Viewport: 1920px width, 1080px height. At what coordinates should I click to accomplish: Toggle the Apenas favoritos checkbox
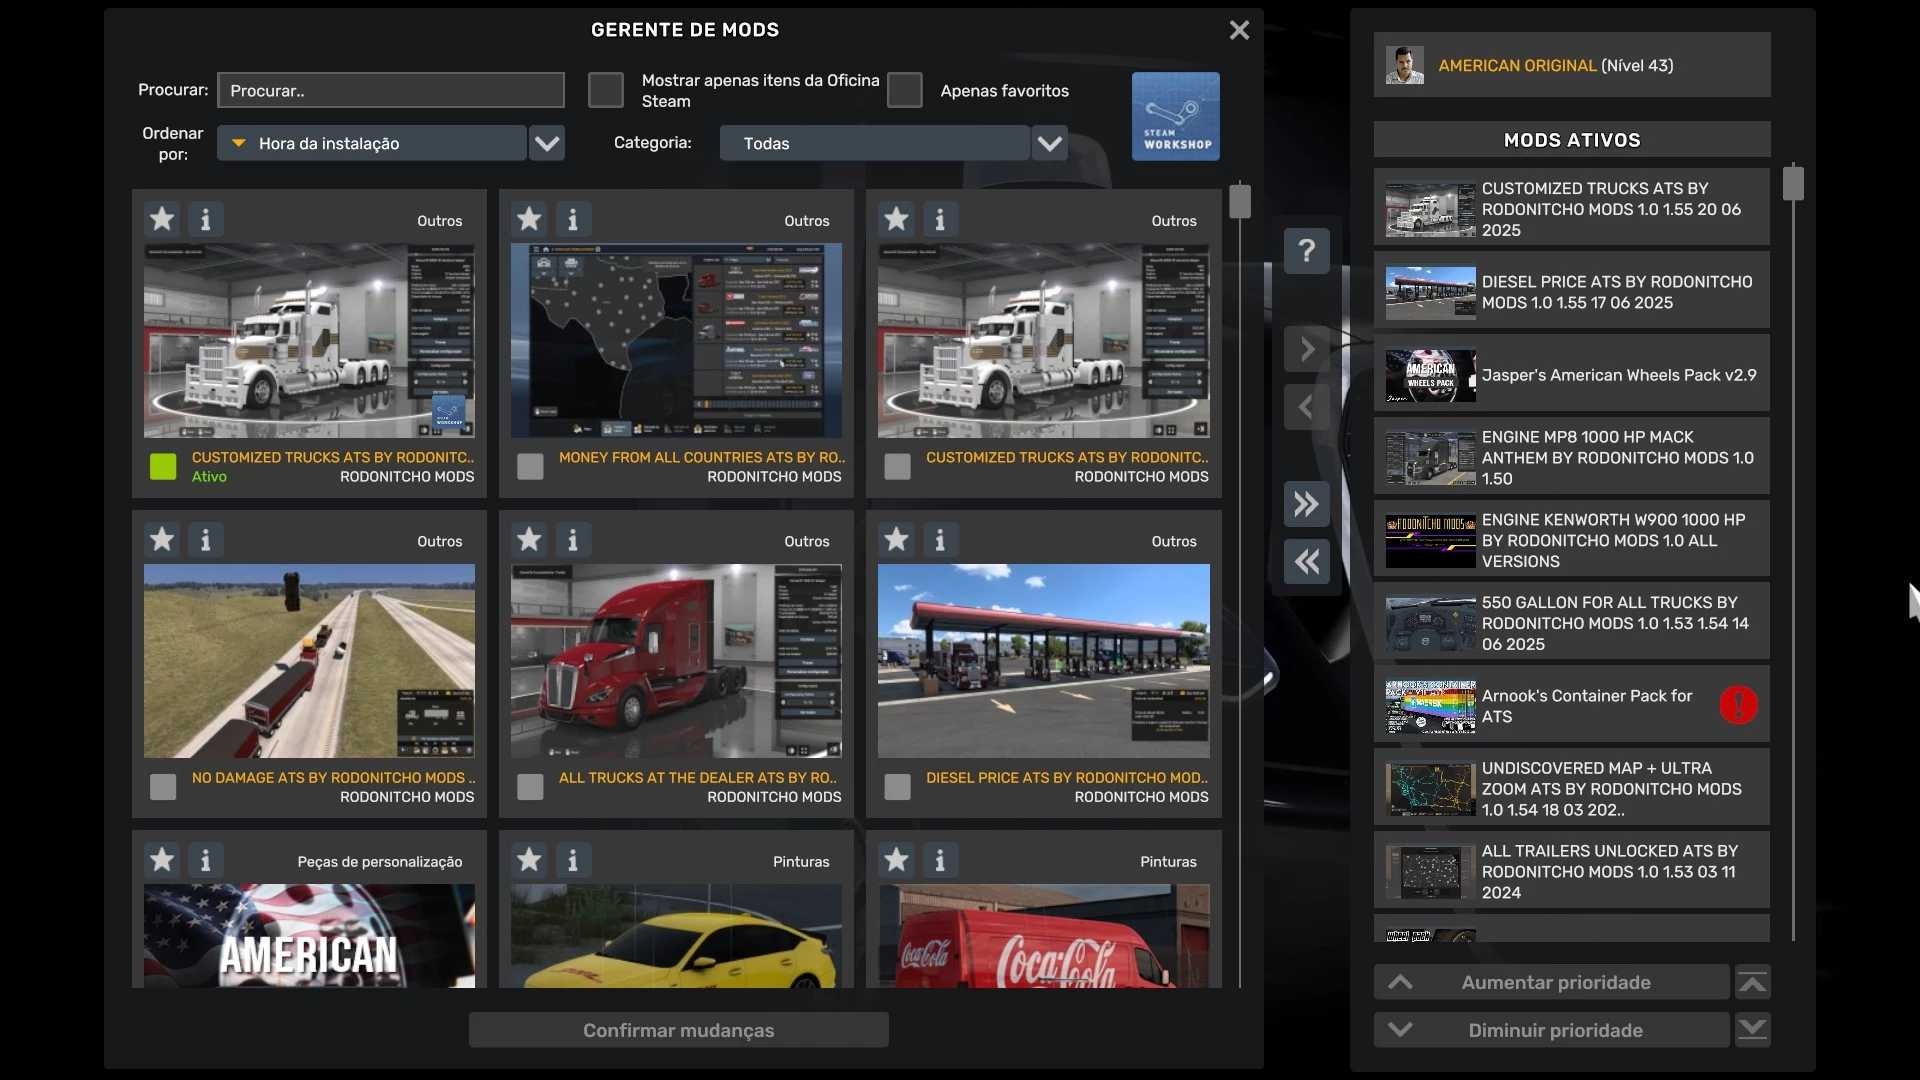pyautogui.click(x=904, y=90)
